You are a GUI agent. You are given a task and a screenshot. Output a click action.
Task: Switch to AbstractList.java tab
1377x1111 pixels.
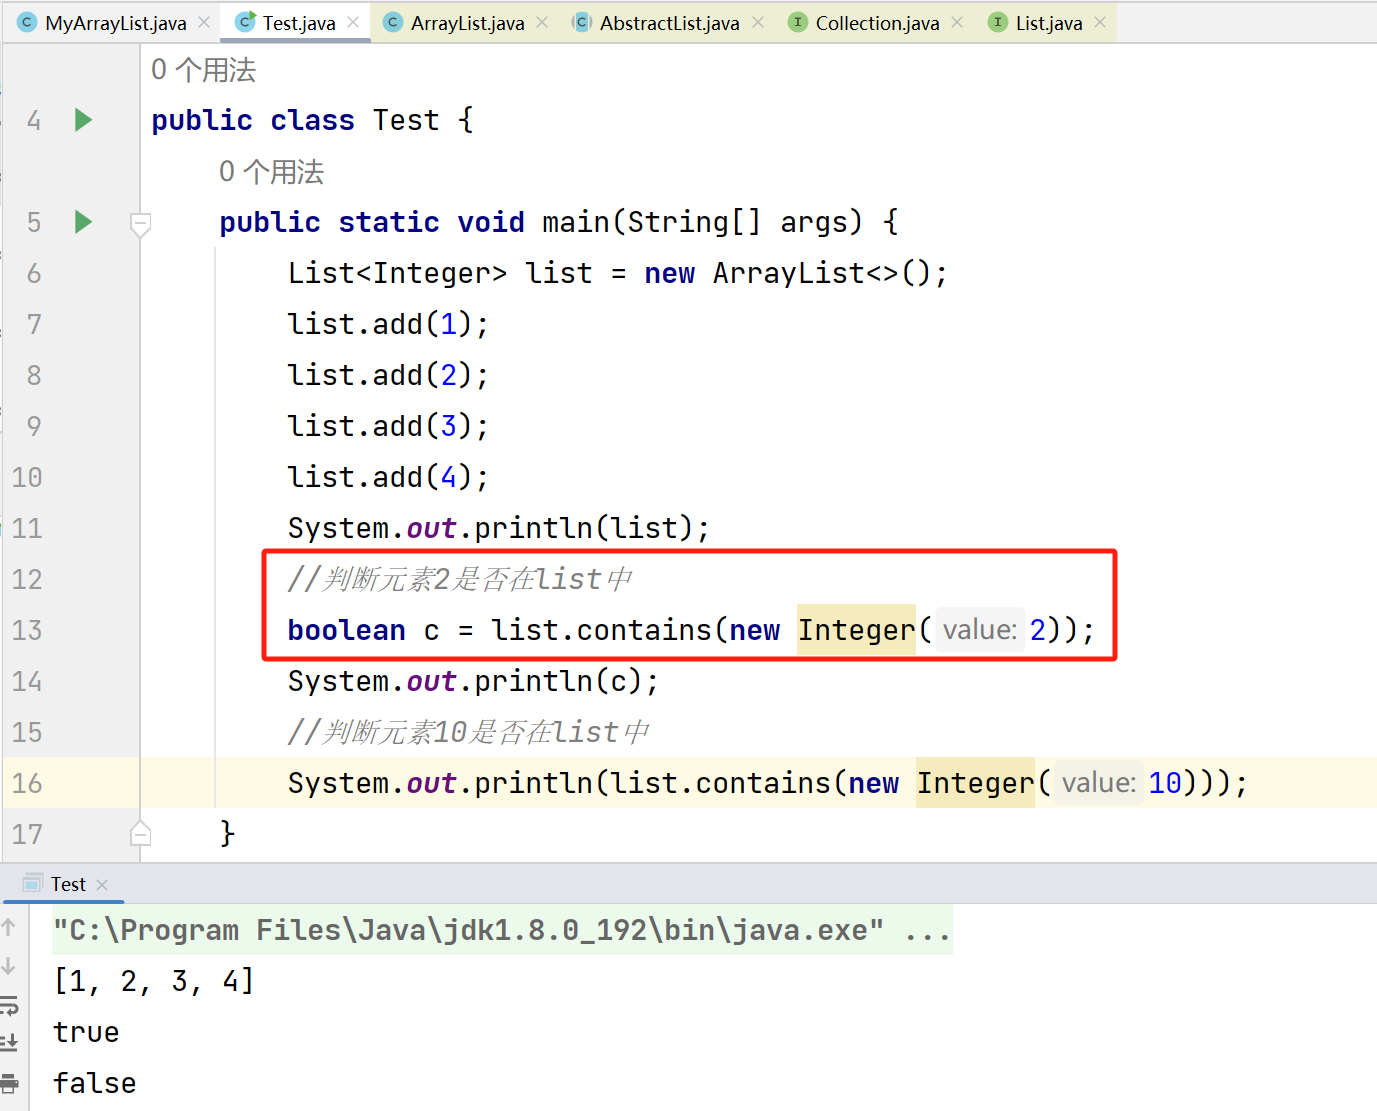click(669, 23)
